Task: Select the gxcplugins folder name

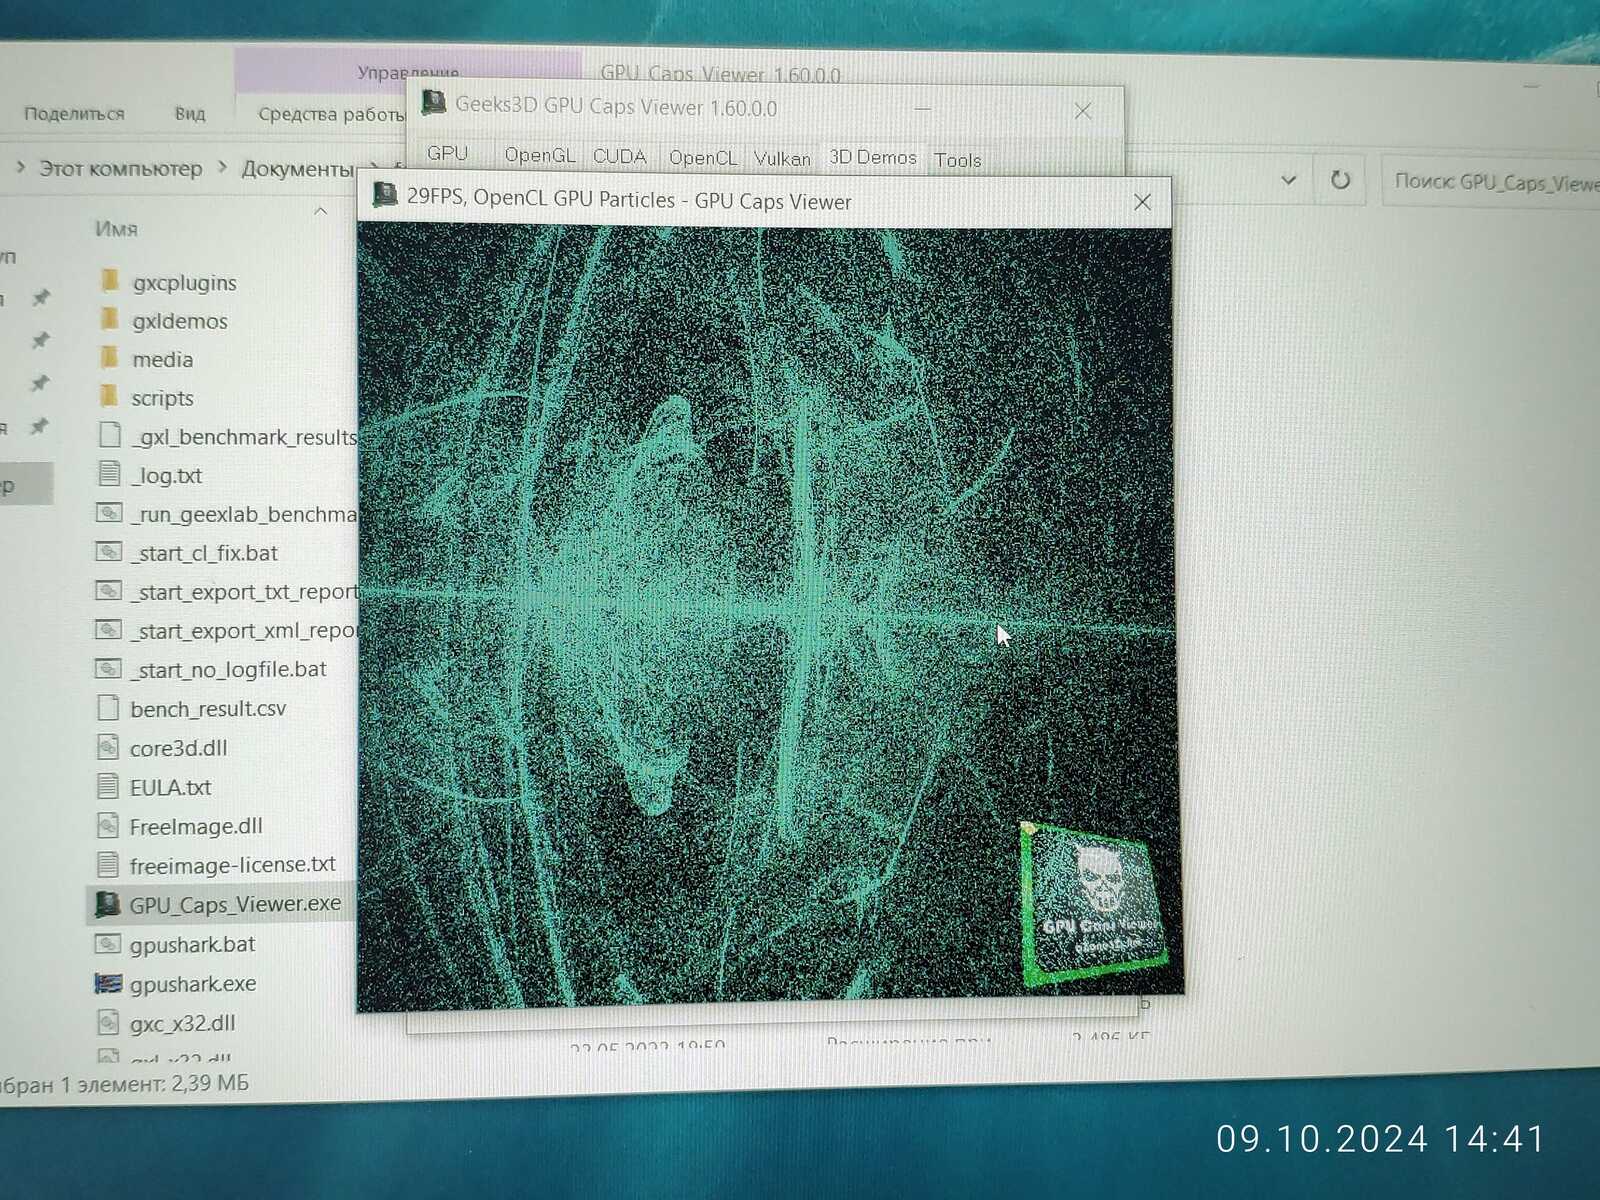Action: tap(185, 282)
